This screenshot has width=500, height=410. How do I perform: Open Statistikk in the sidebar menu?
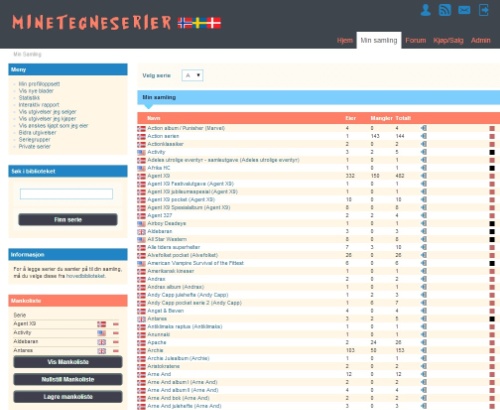pos(29,98)
